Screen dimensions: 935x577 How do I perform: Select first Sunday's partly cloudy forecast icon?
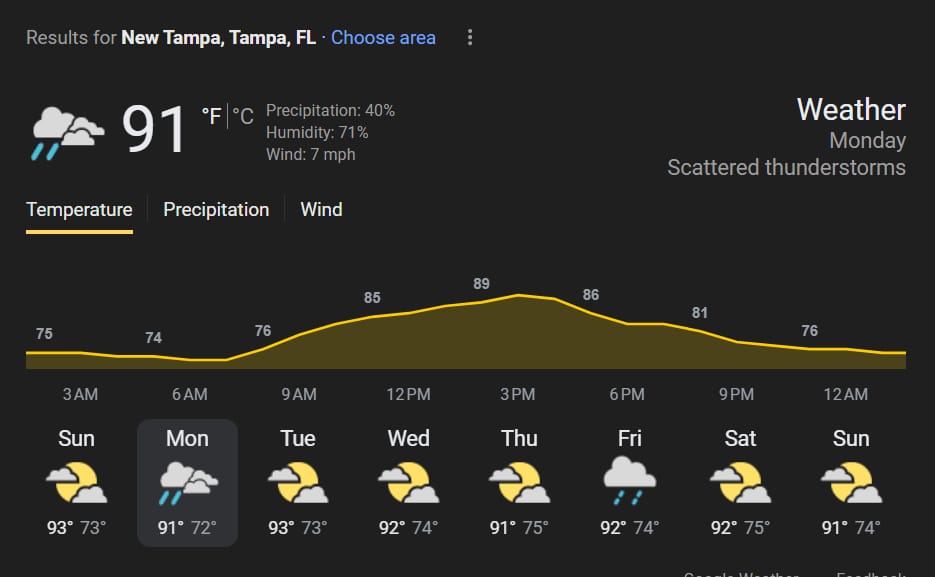[x=76, y=482]
